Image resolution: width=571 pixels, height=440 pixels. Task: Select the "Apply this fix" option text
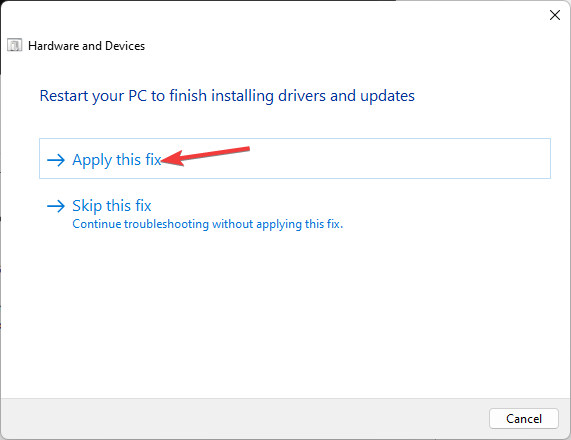point(117,160)
